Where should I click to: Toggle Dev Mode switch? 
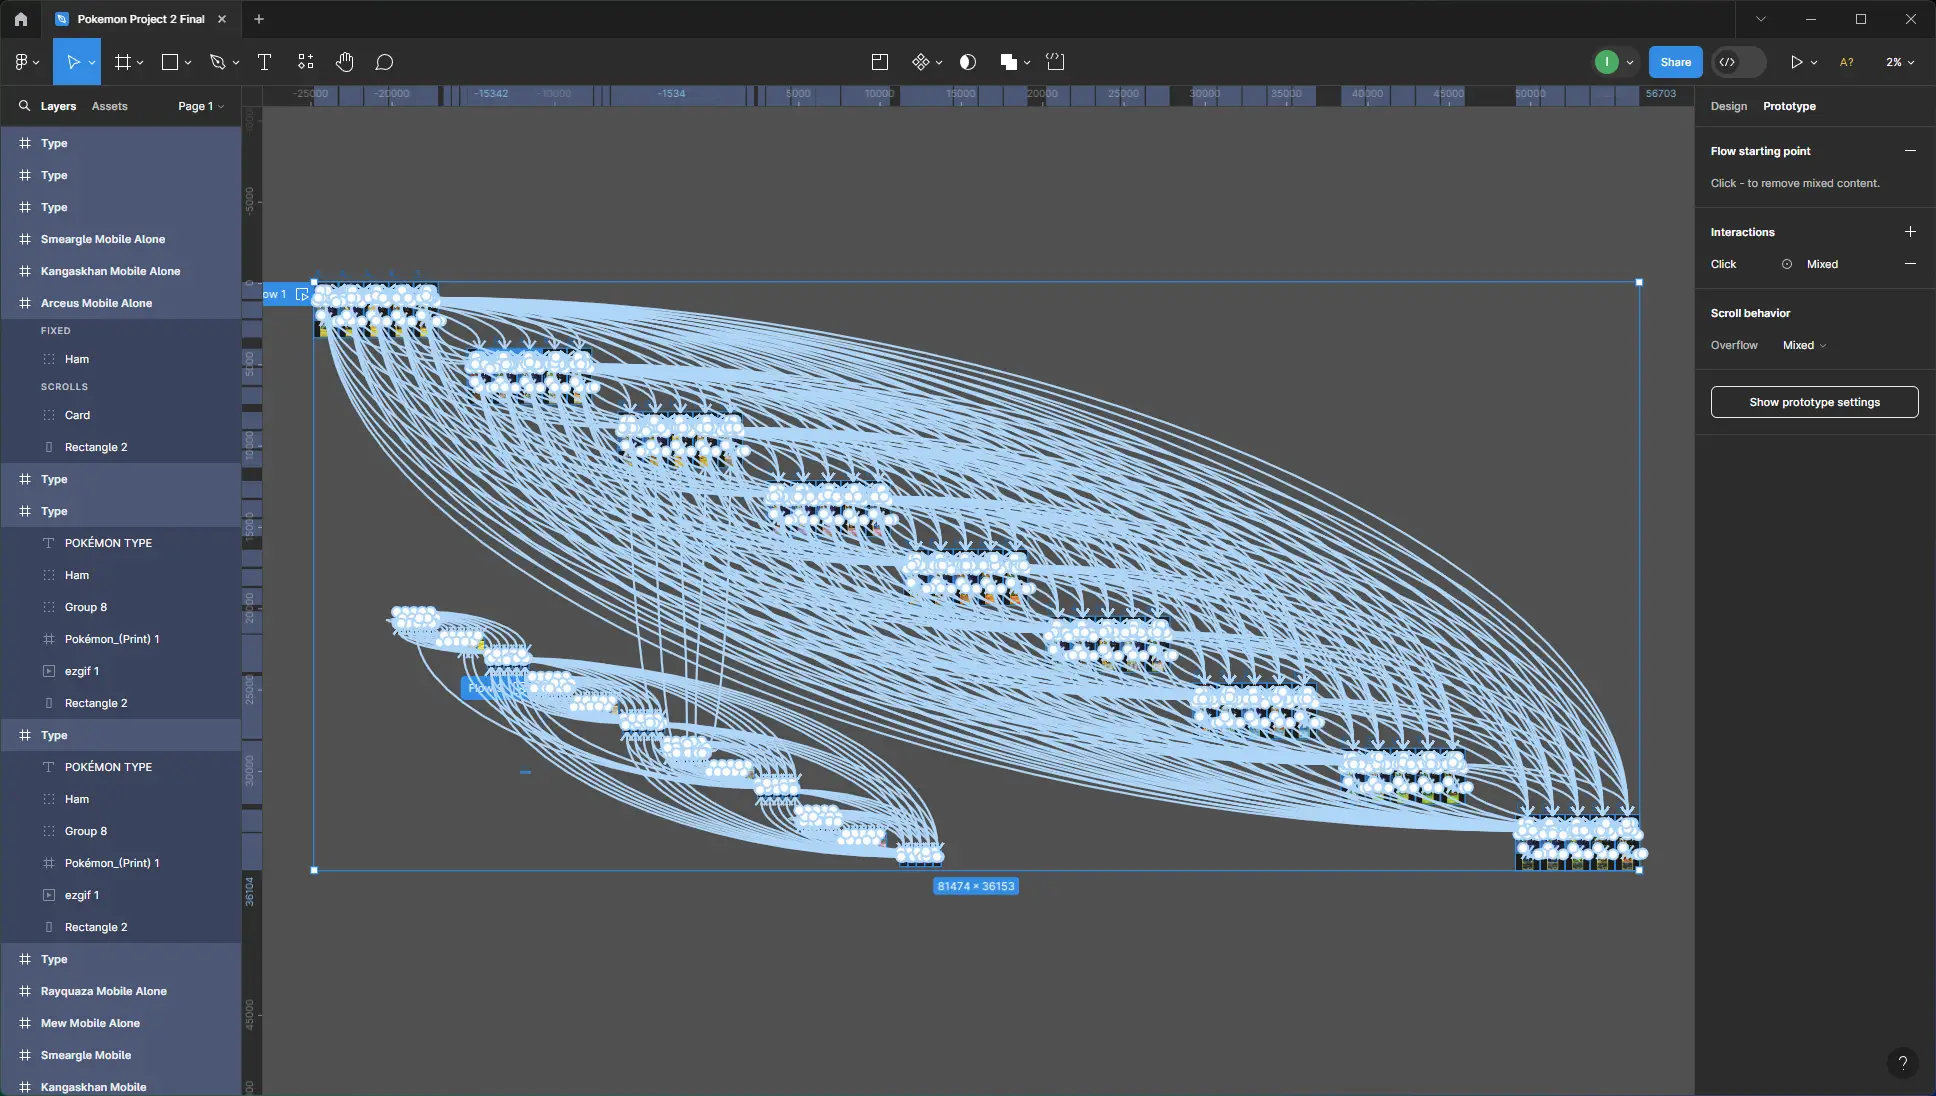(x=1738, y=62)
